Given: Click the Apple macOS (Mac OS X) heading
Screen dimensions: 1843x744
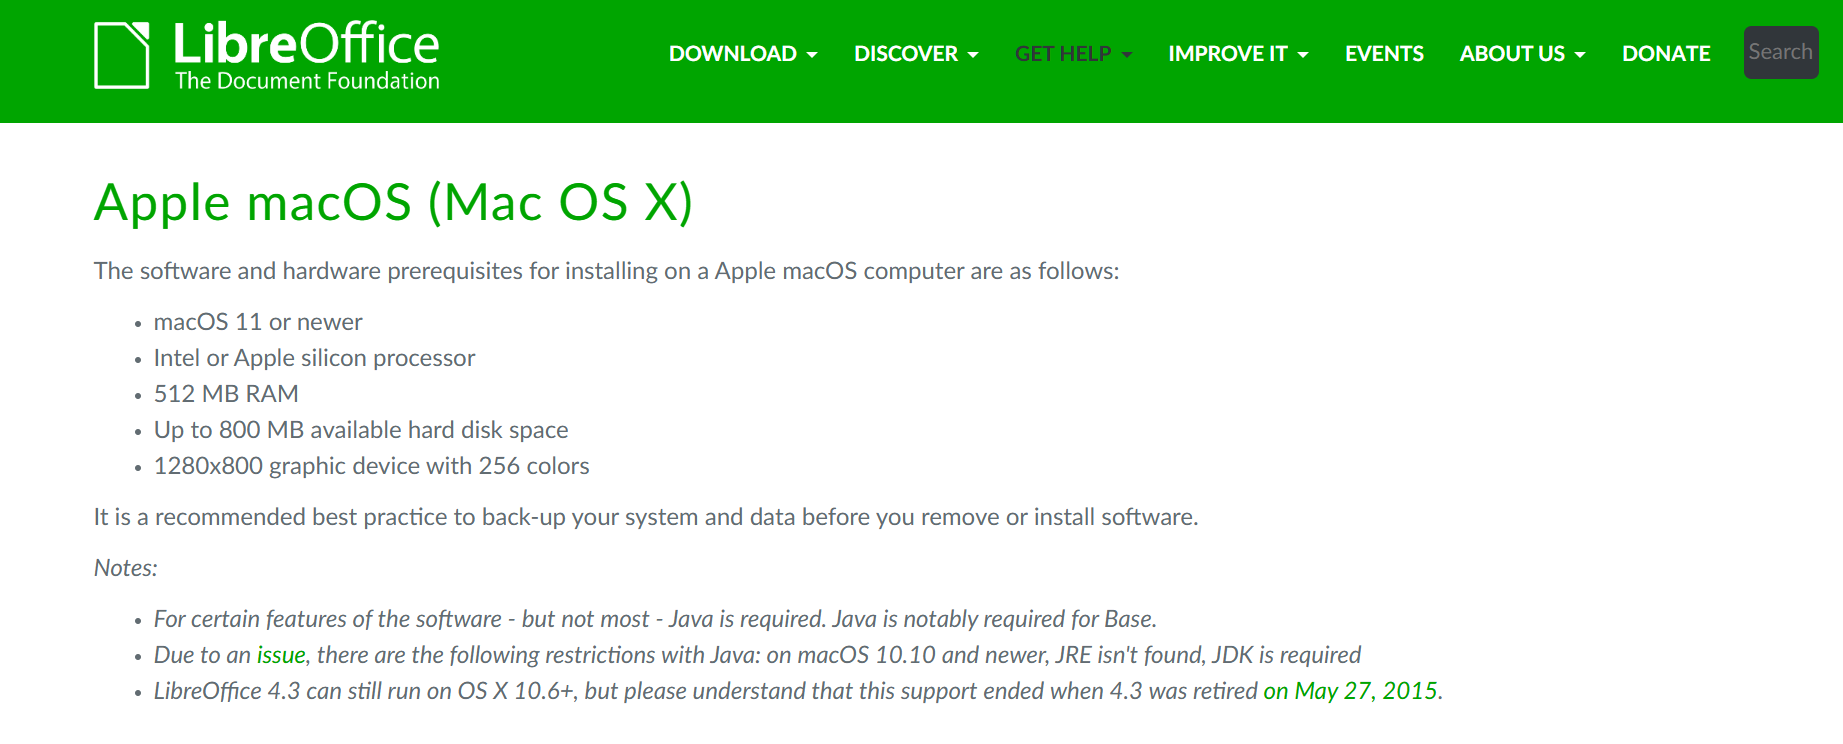Looking at the screenshot, I should (393, 203).
